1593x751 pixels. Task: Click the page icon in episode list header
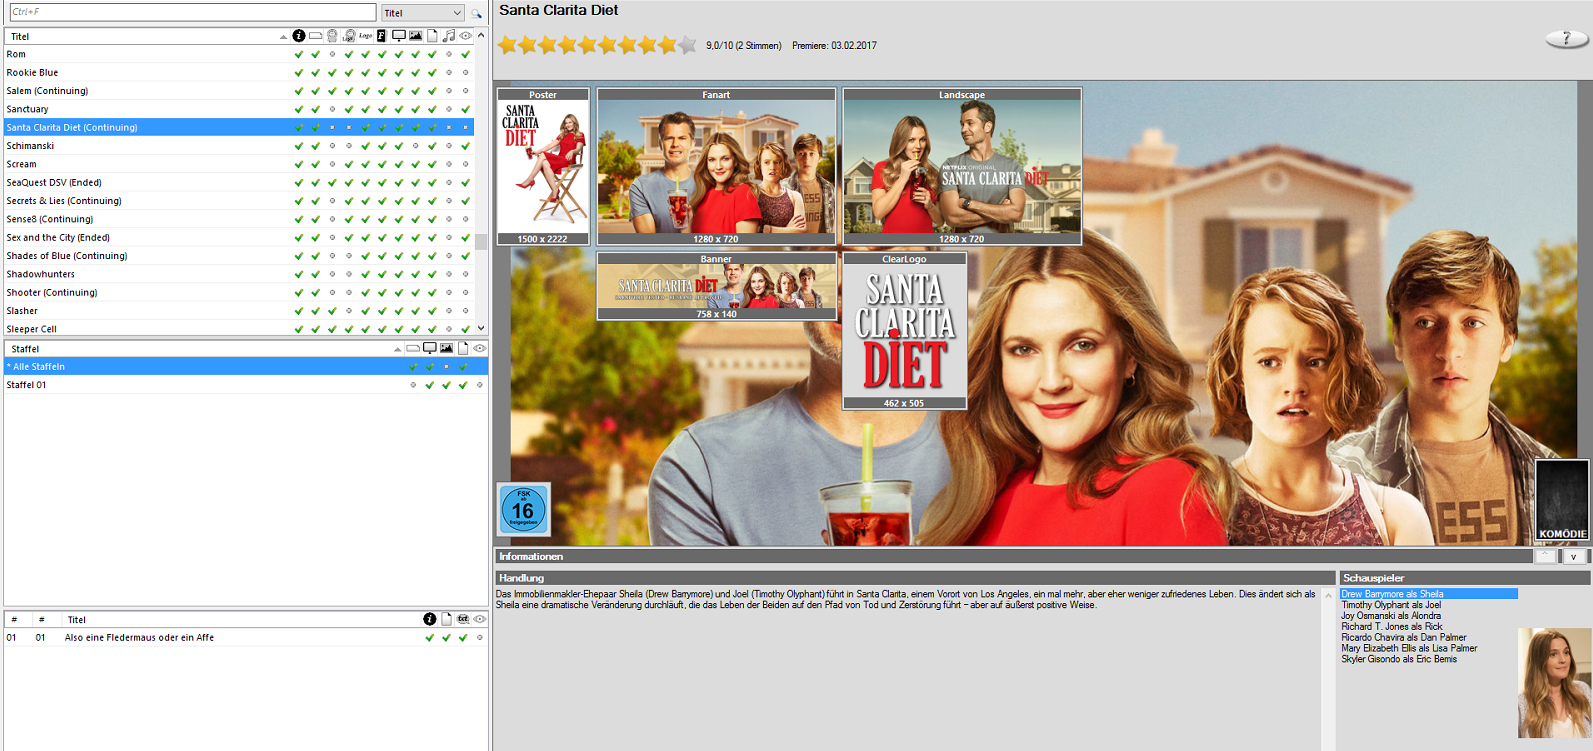[446, 619]
